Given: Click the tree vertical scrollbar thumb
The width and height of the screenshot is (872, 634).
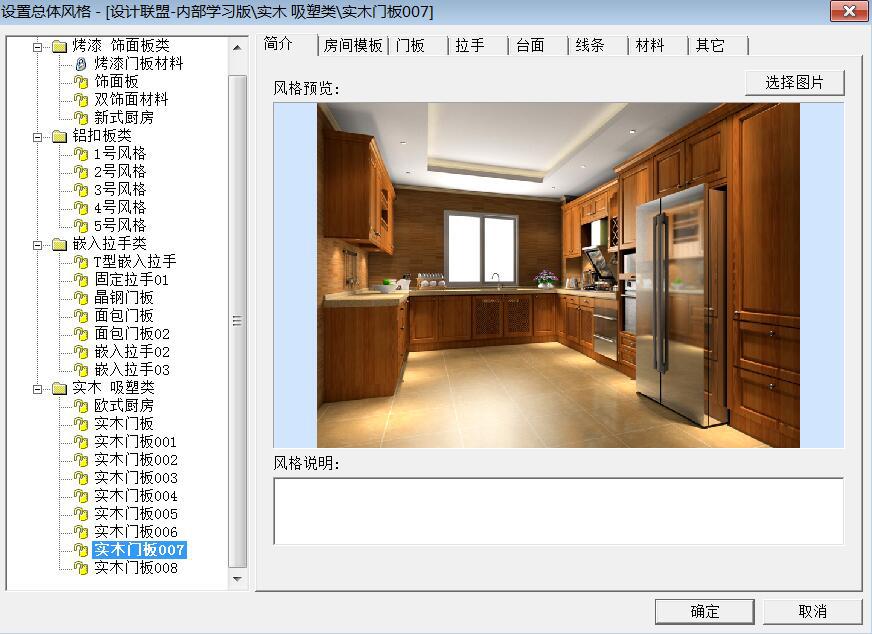Looking at the screenshot, I should 237,321.
